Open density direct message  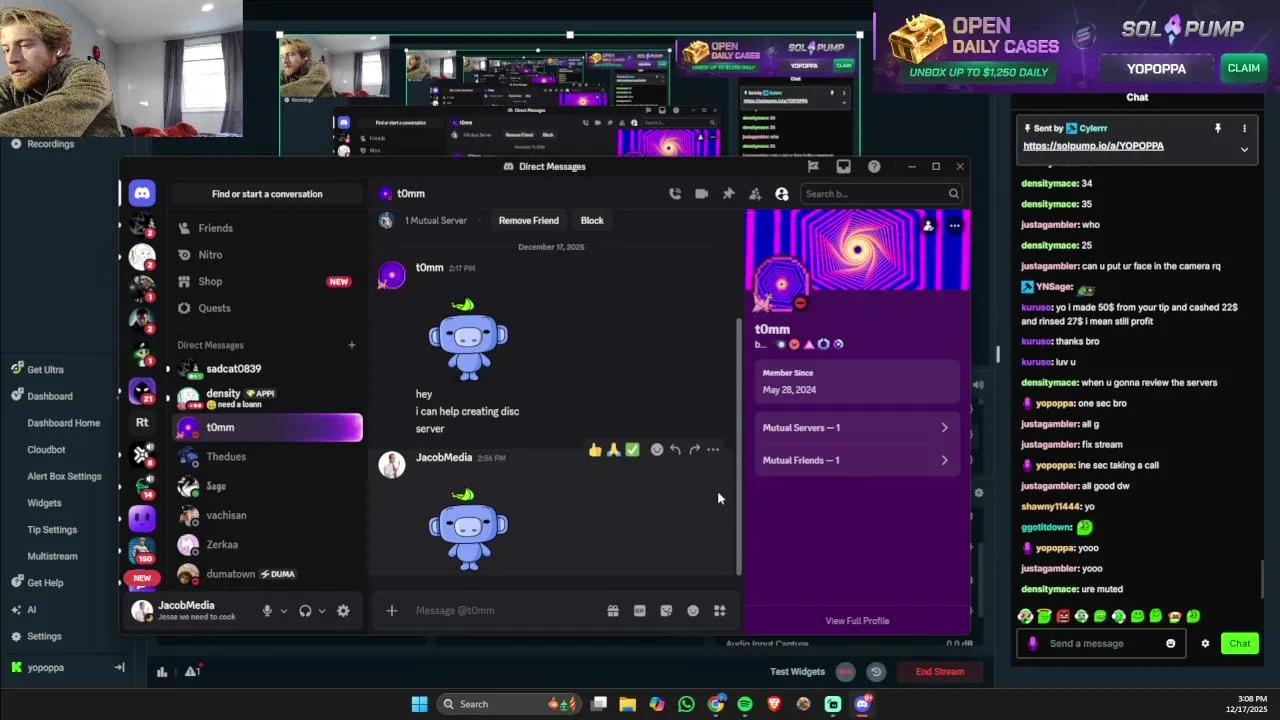266,398
